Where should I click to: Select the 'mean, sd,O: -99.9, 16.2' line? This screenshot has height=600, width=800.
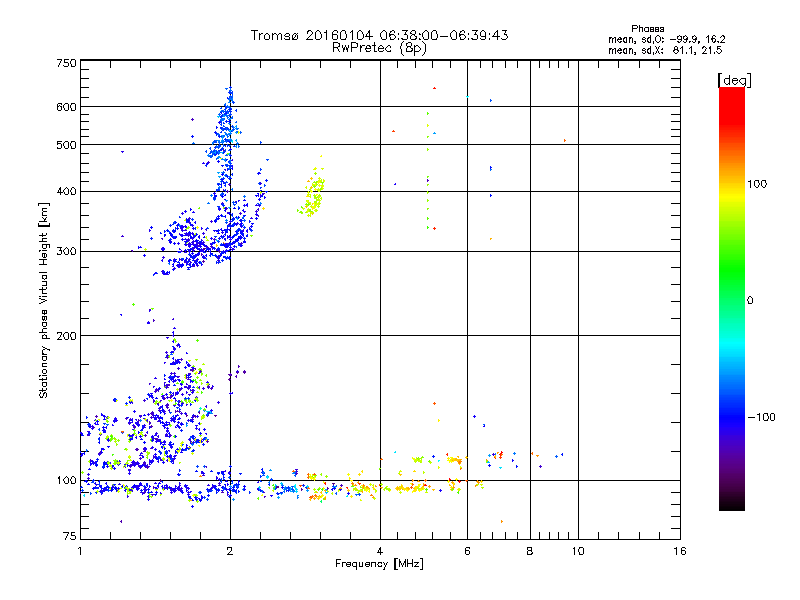[x=666, y=39]
